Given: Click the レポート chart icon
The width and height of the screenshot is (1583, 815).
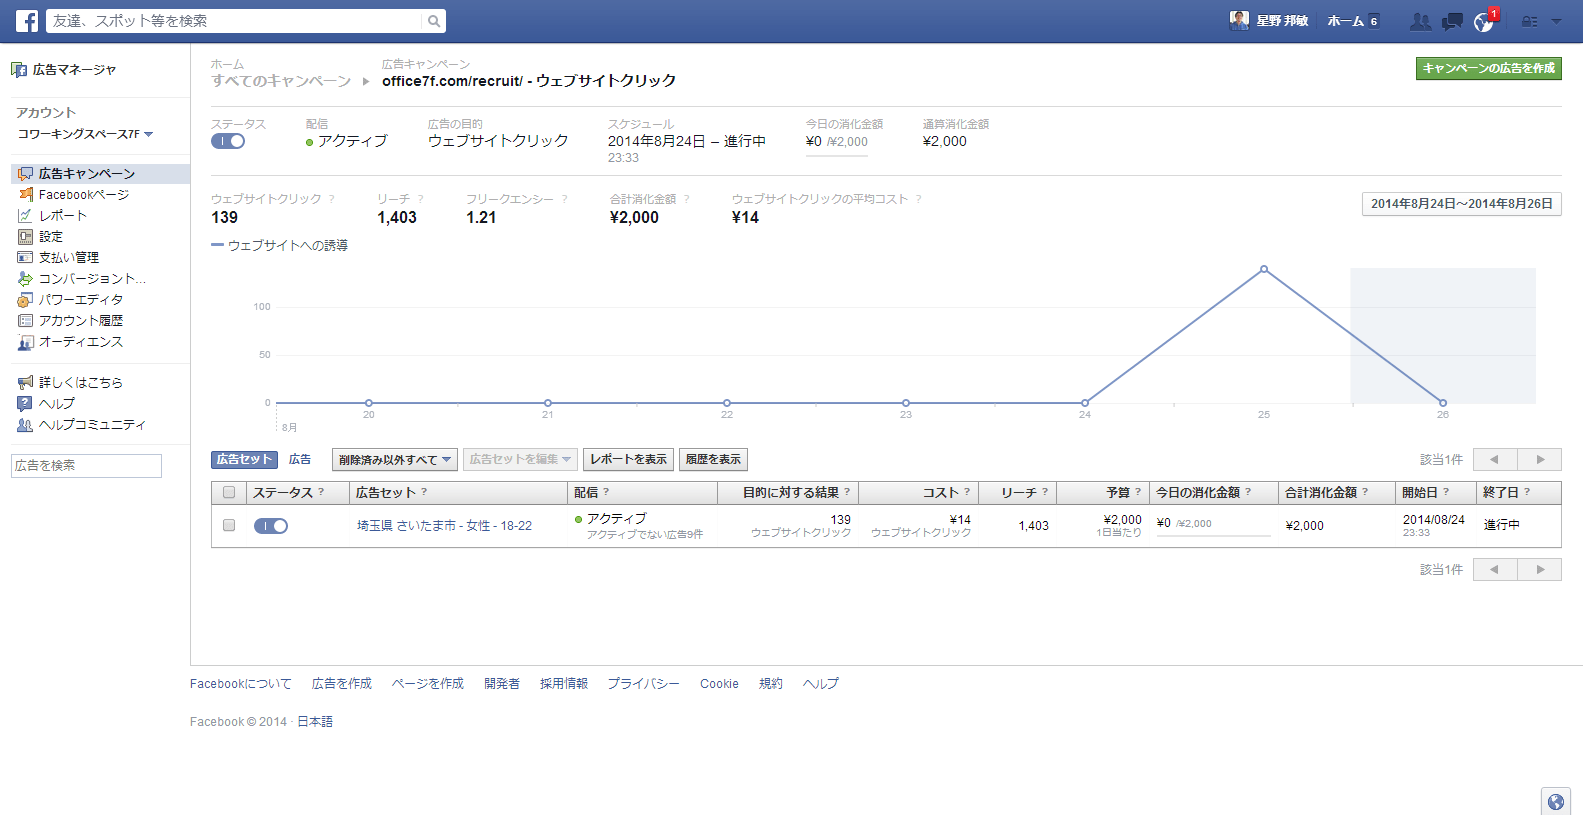Looking at the screenshot, I should click(25, 216).
